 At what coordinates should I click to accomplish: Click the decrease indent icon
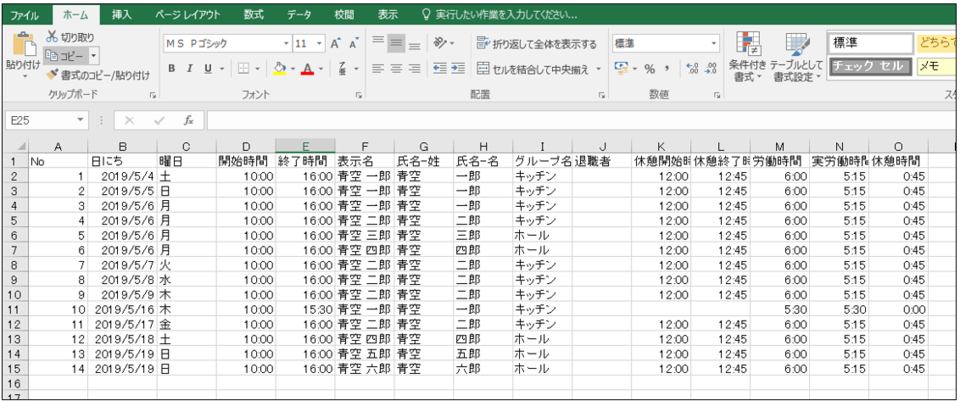click(x=440, y=69)
